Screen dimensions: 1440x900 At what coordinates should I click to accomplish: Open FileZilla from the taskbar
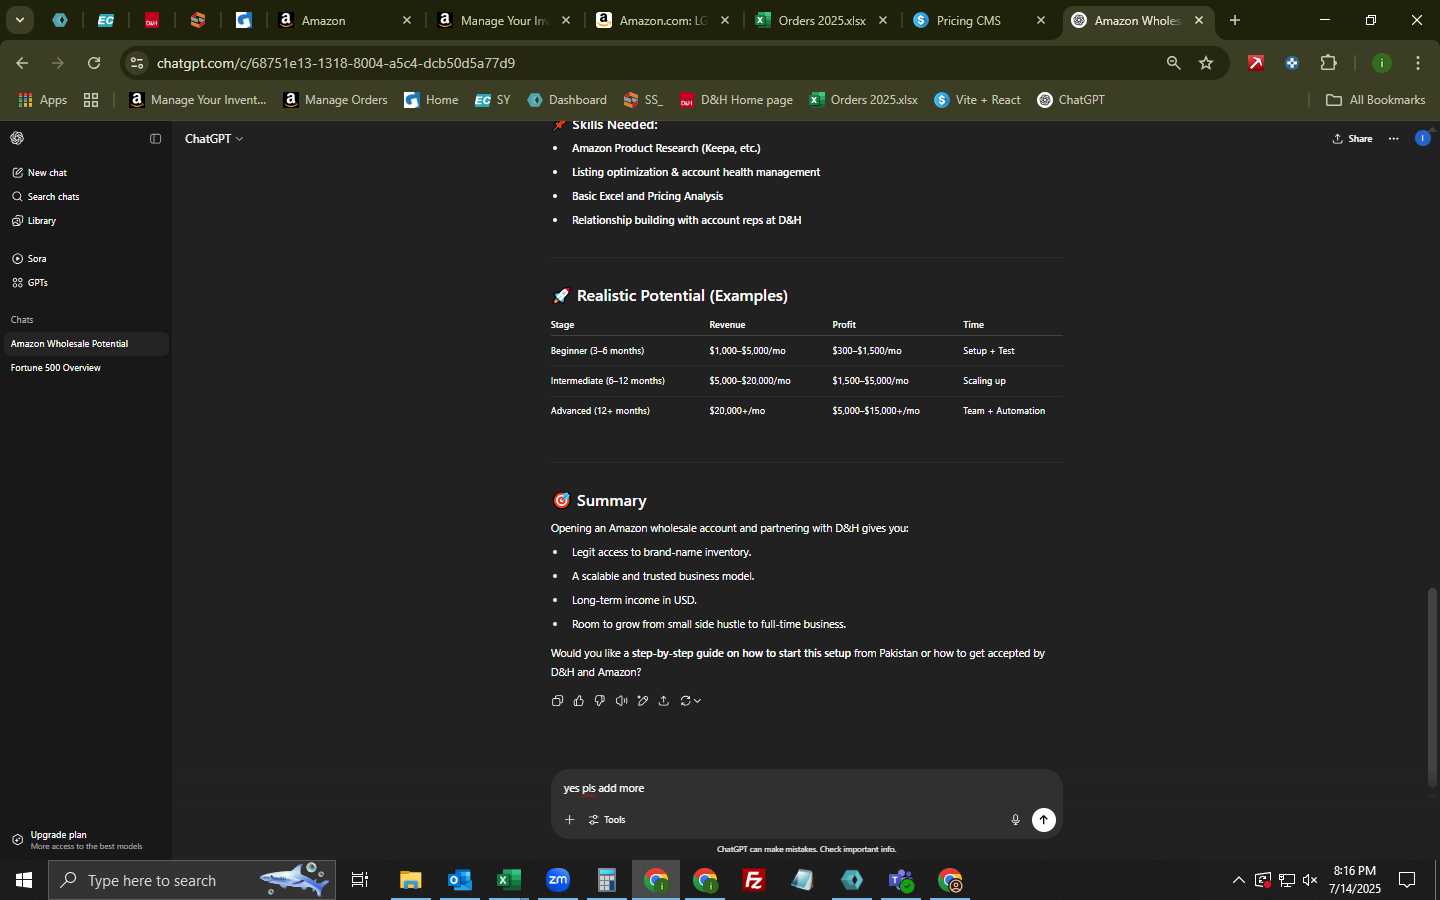coord(754,880)
